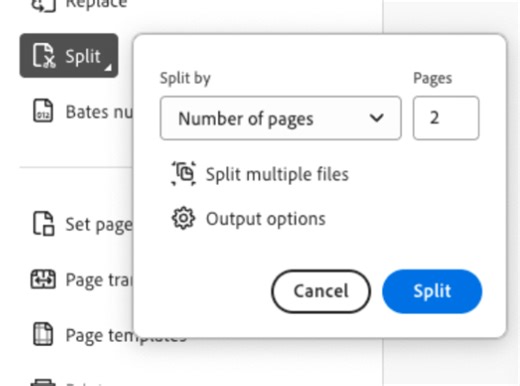The width and height of the screenshot is (520, 386).
Task: Cancel the split dialog
Action: point(321,291)
